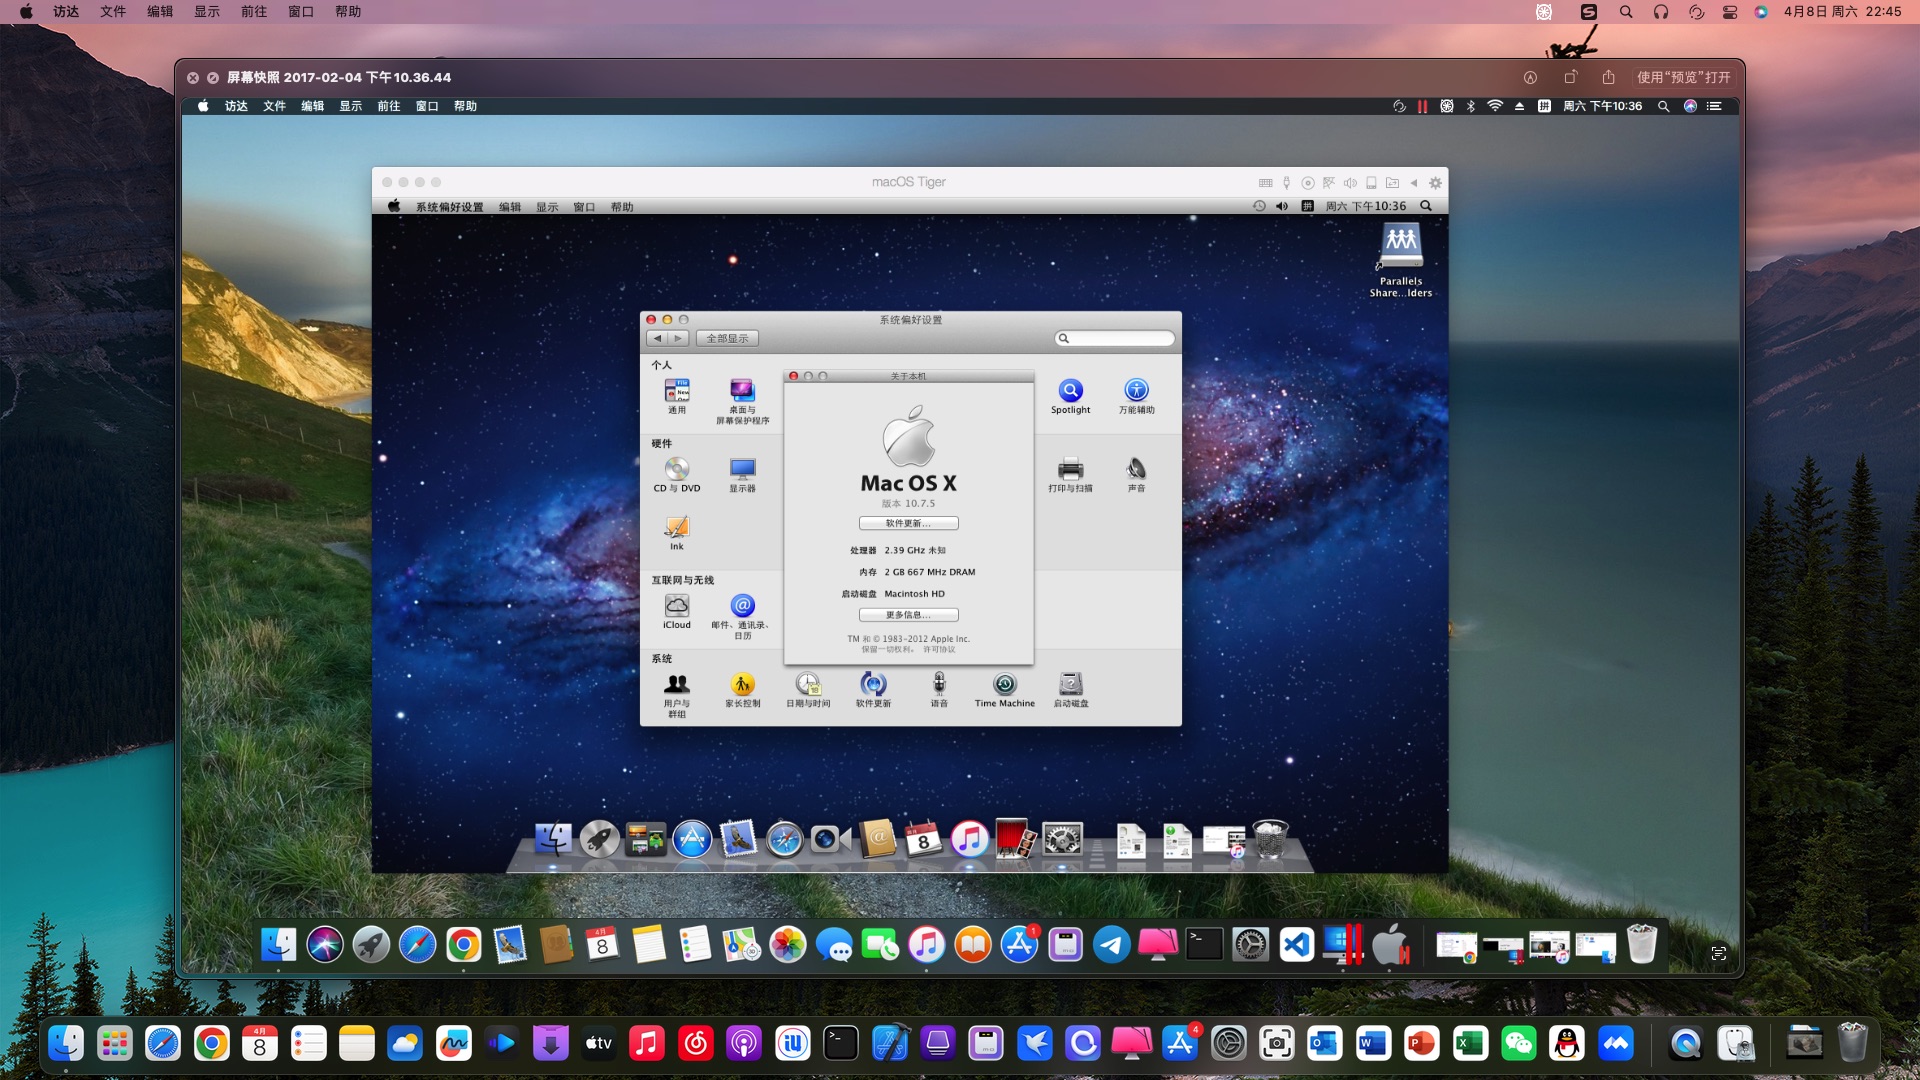Image resolution: width=1920 pixels, height=1080 pixels.
Task: Click the Markup pen icon in Quick Look
Action: pos(1530,77)
